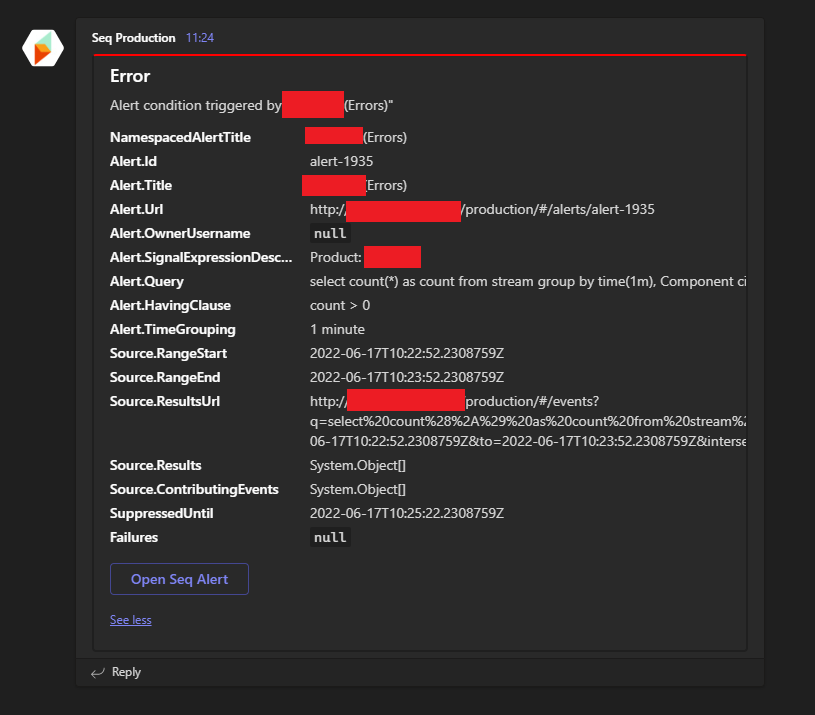
Task: Click the Error heading of the alert card
Action: pos(128,76)
